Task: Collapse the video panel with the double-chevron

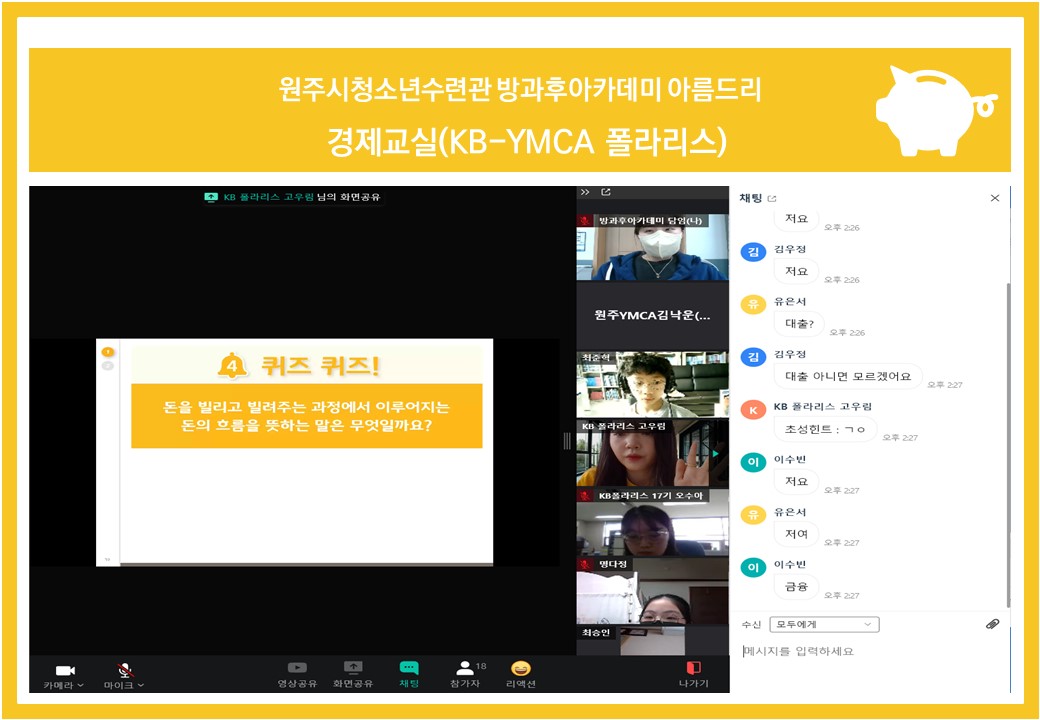Action: 585,192
